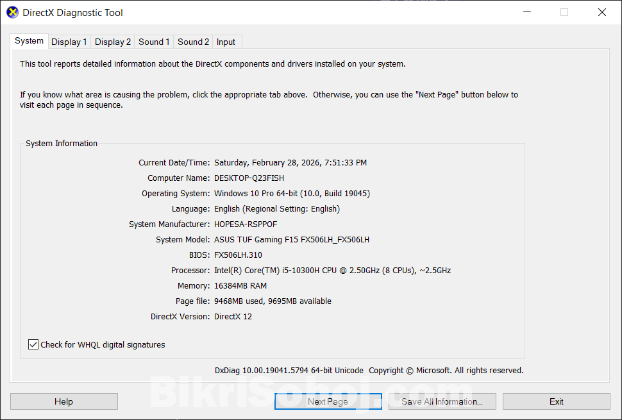Click the 'Processor:' label
This screenshot has height=420, width=622.
pyautogui.click(x=190, y=270)
